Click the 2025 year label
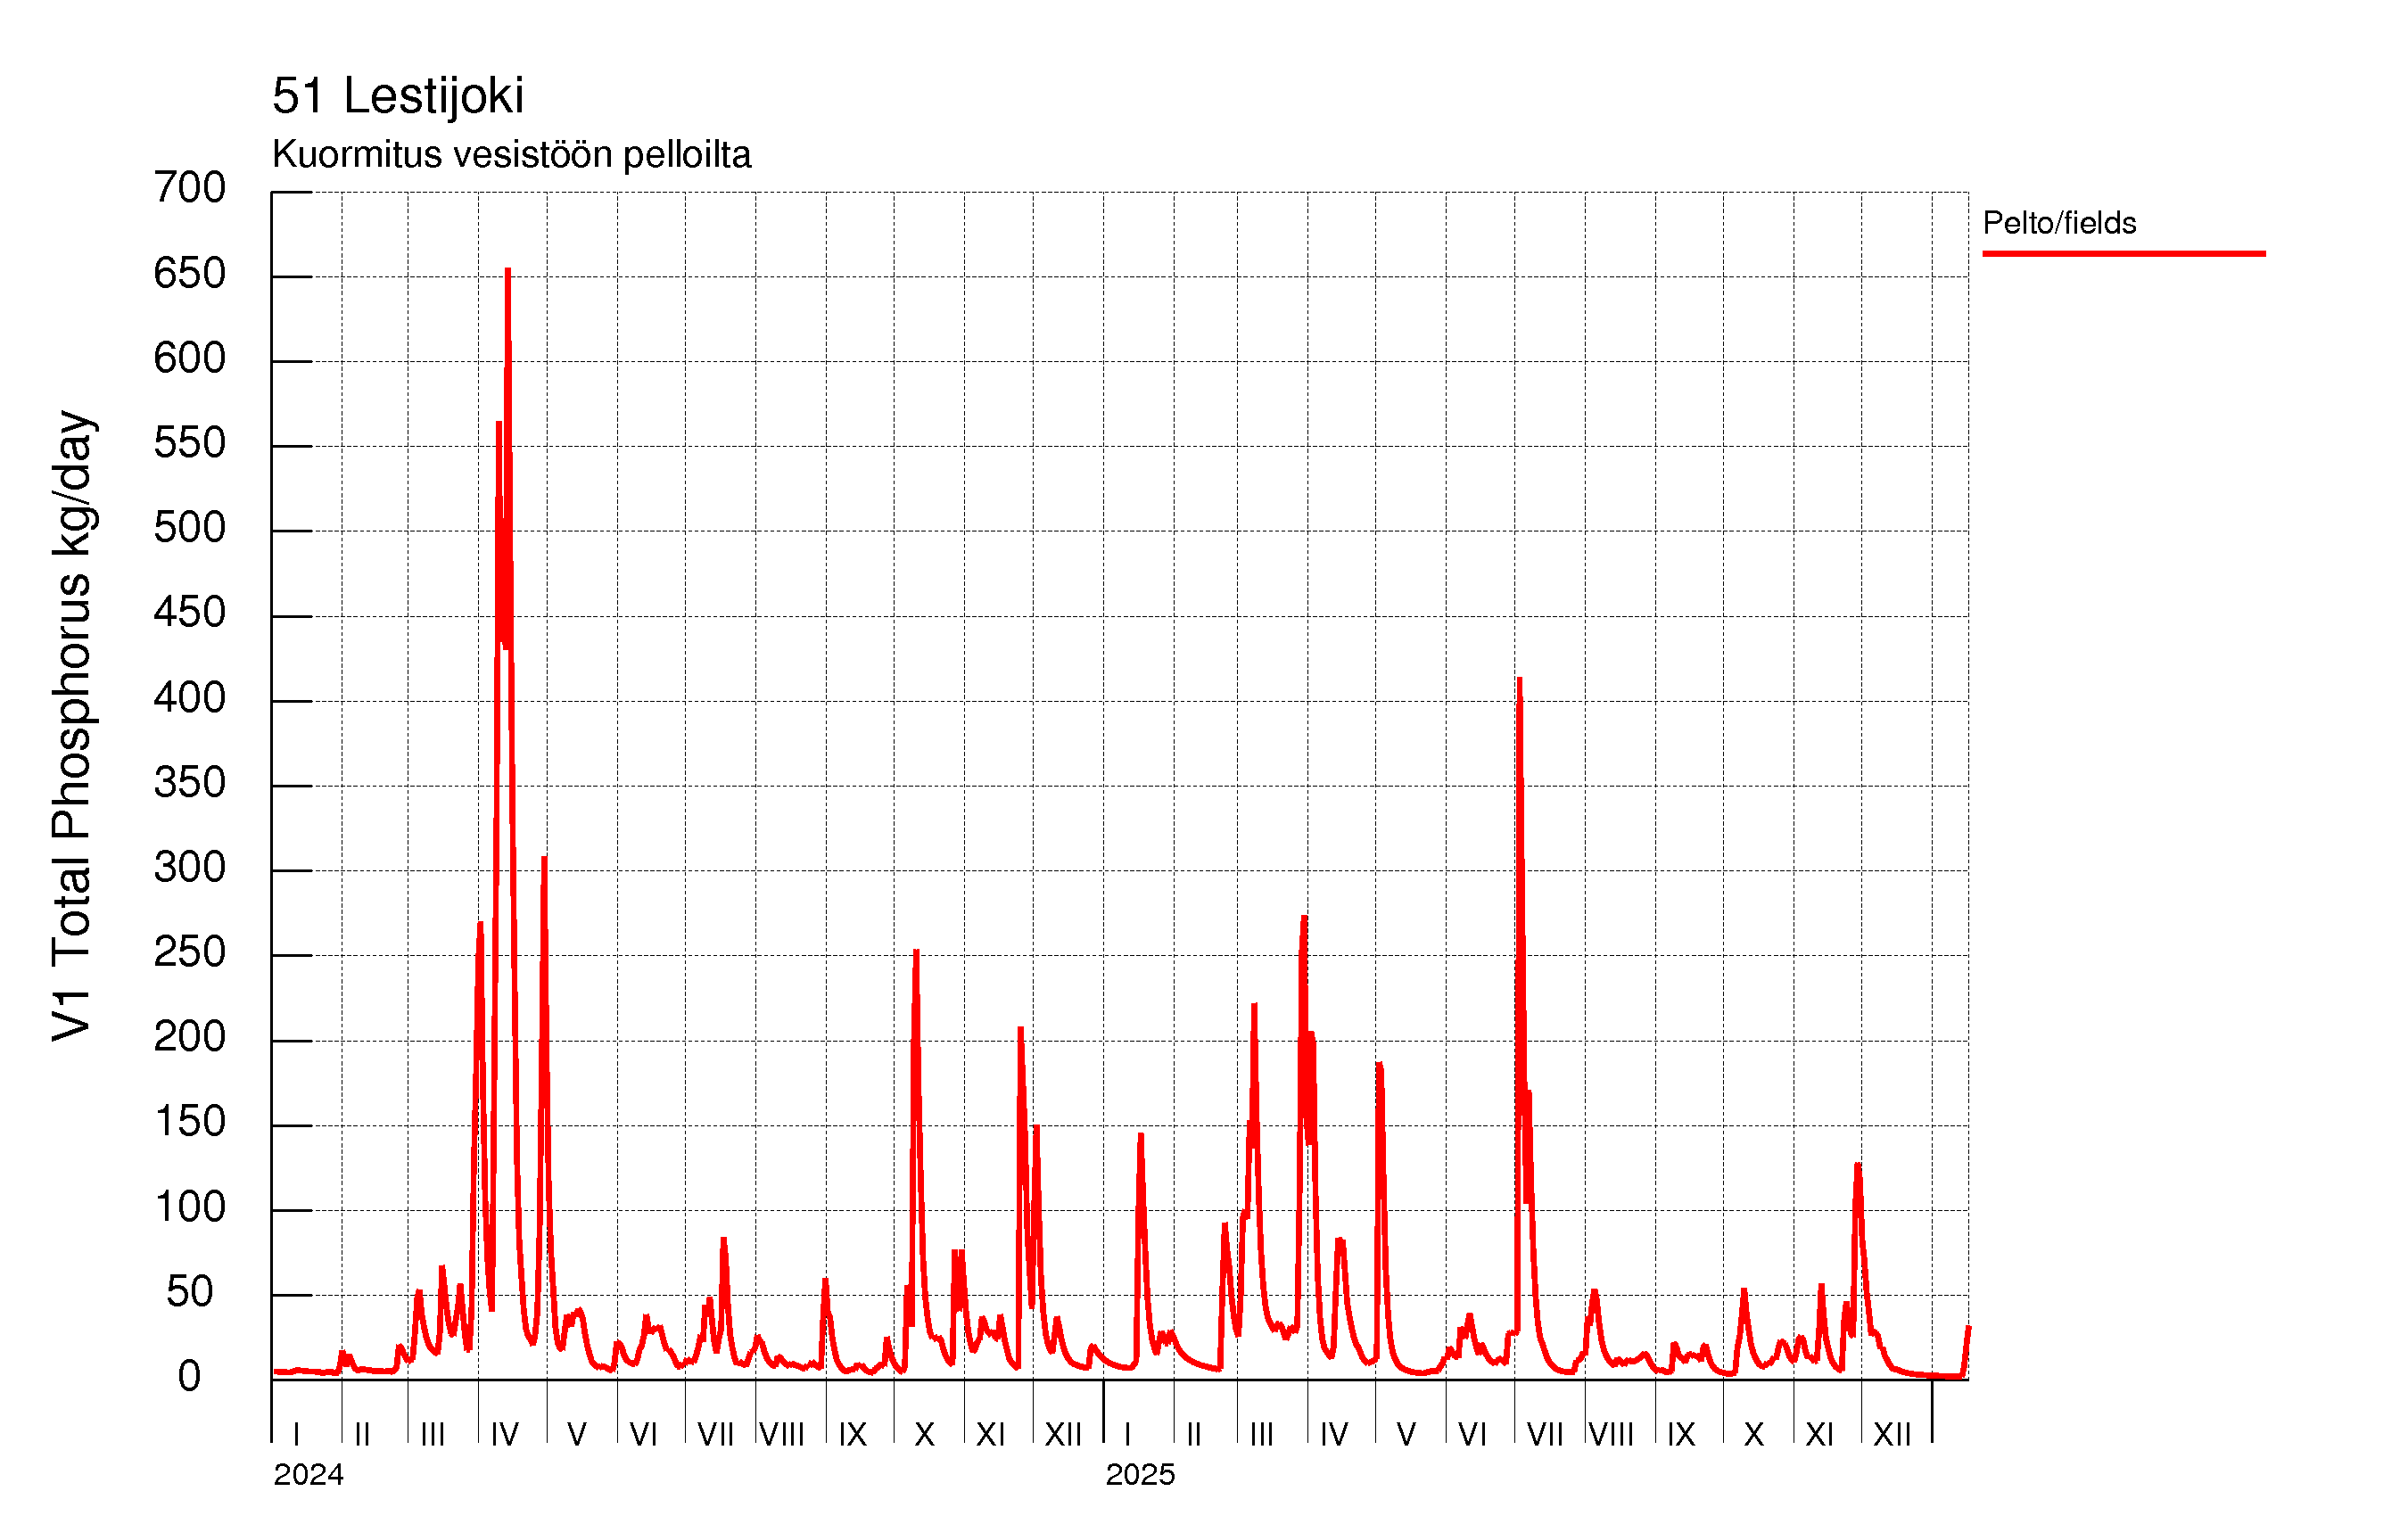 click(1139, 1474)
